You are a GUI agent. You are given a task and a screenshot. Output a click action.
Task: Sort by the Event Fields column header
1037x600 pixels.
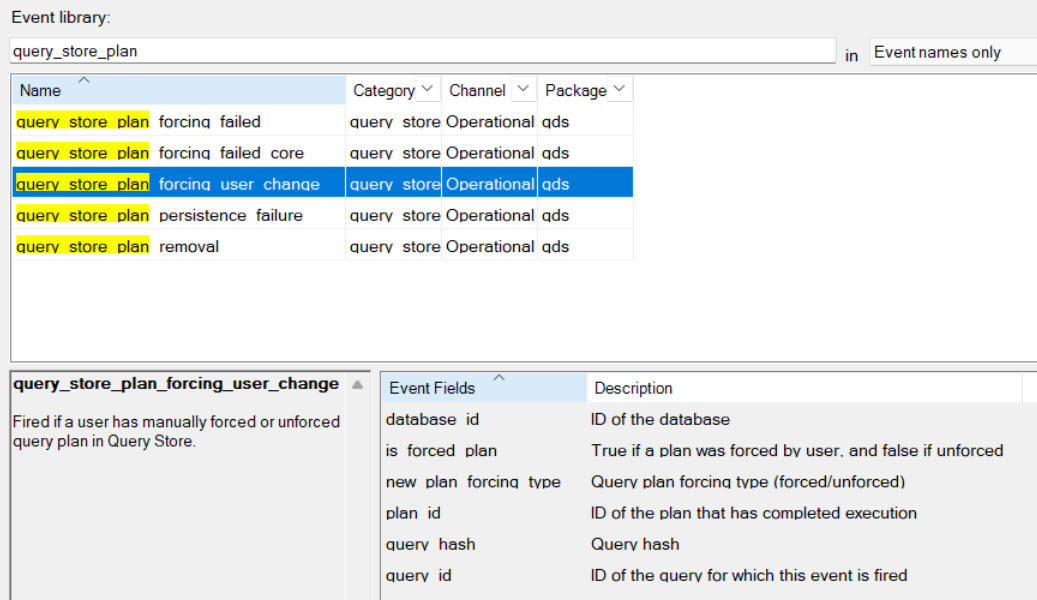(484, 388)
